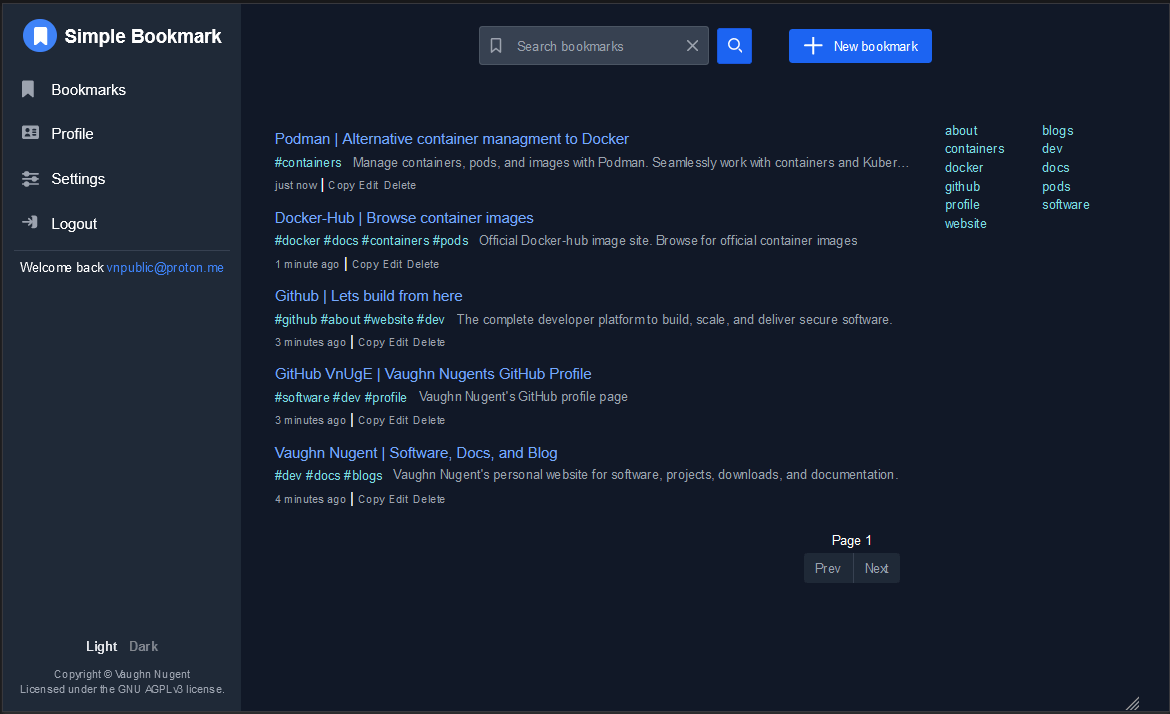
Task: Filter by 'software' tag in tag list
Action: tap(1066, 204)
